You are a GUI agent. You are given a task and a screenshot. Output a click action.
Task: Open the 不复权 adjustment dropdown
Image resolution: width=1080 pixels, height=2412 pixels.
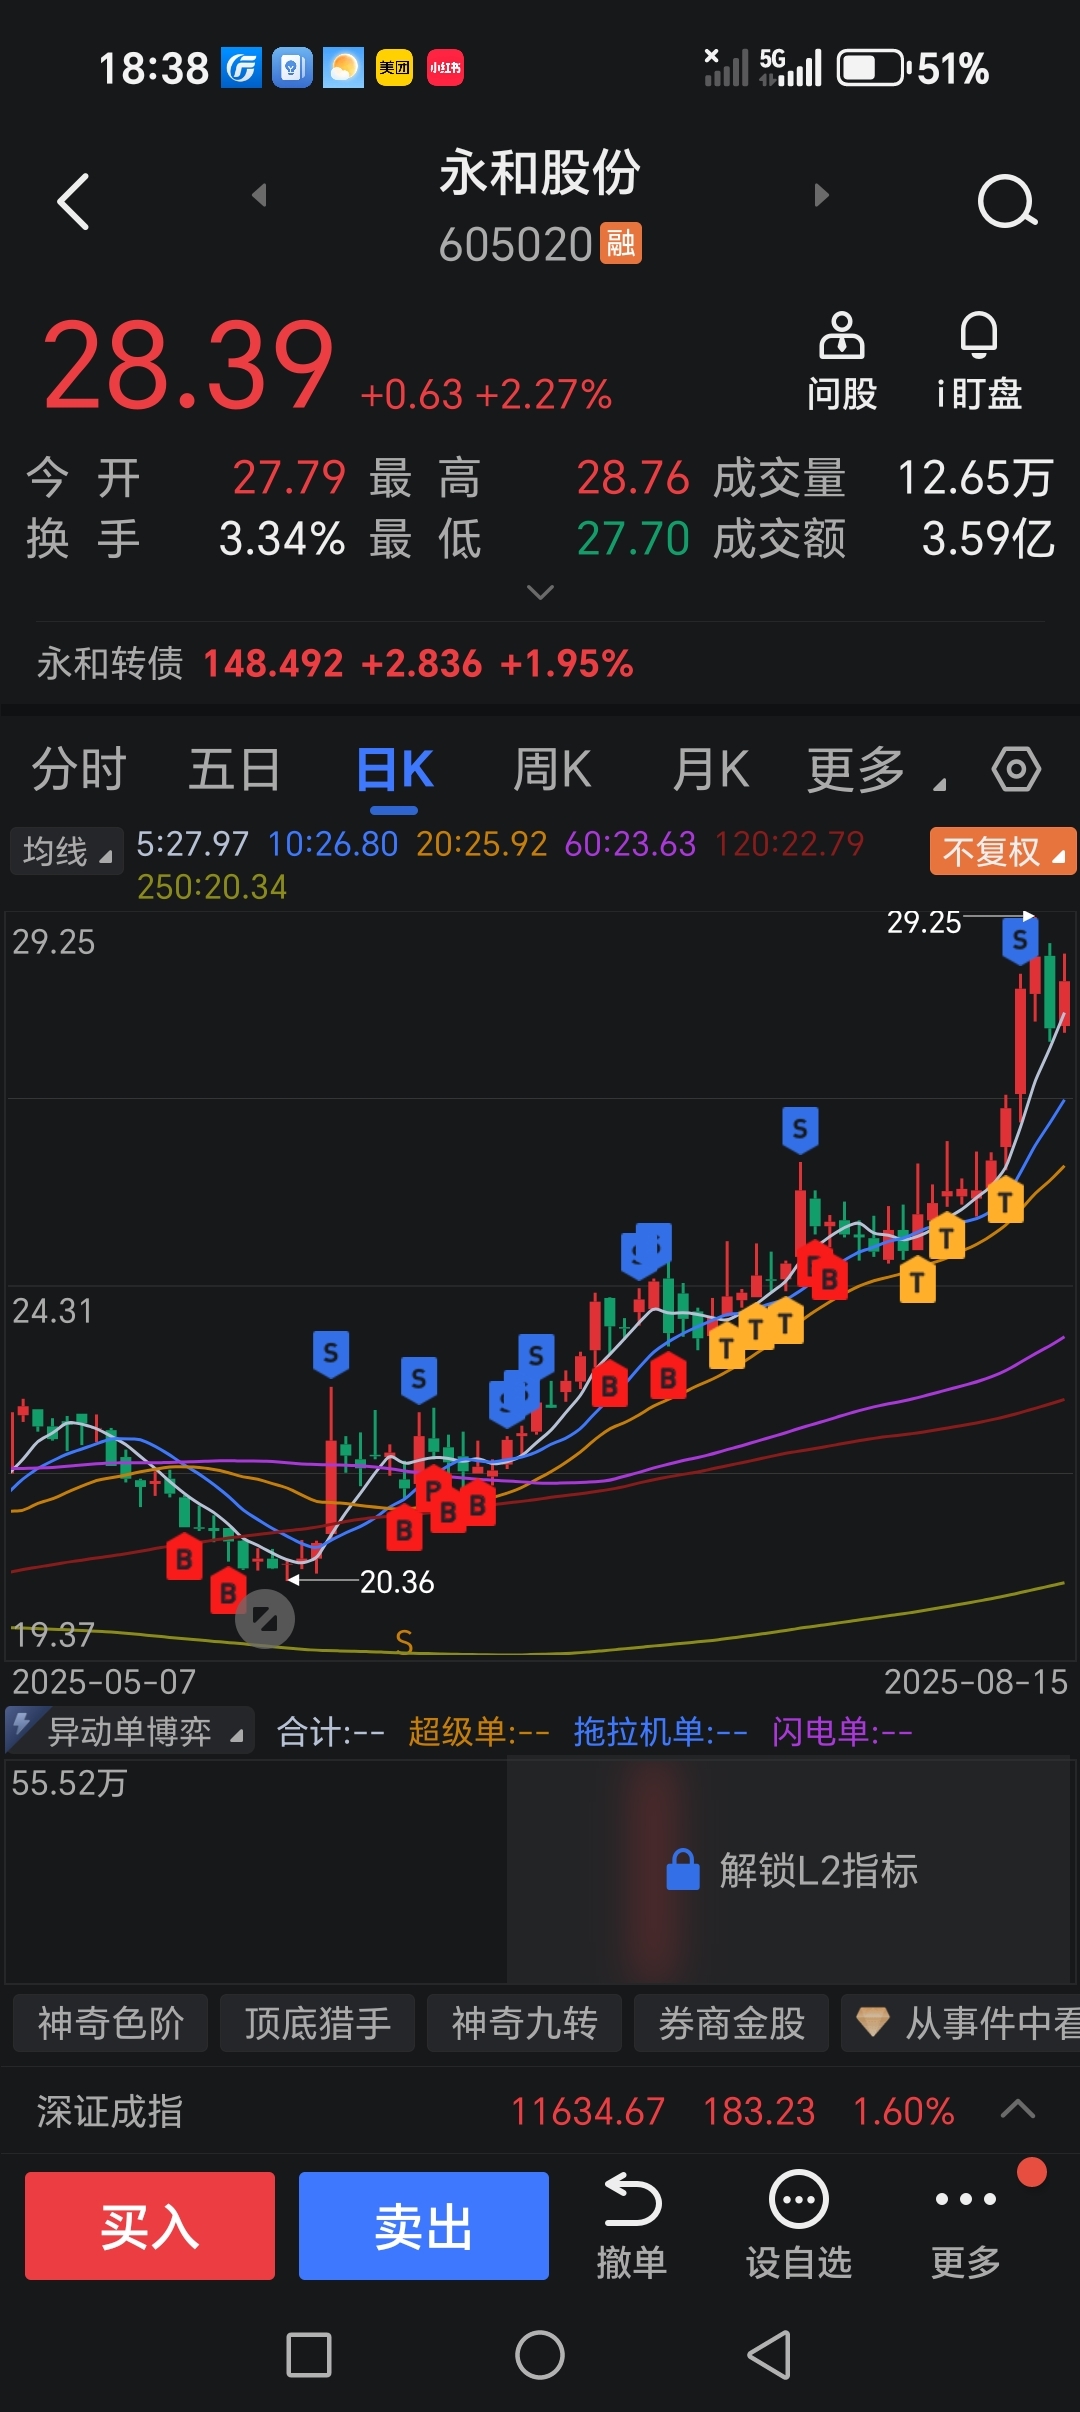click(1002, 852)
